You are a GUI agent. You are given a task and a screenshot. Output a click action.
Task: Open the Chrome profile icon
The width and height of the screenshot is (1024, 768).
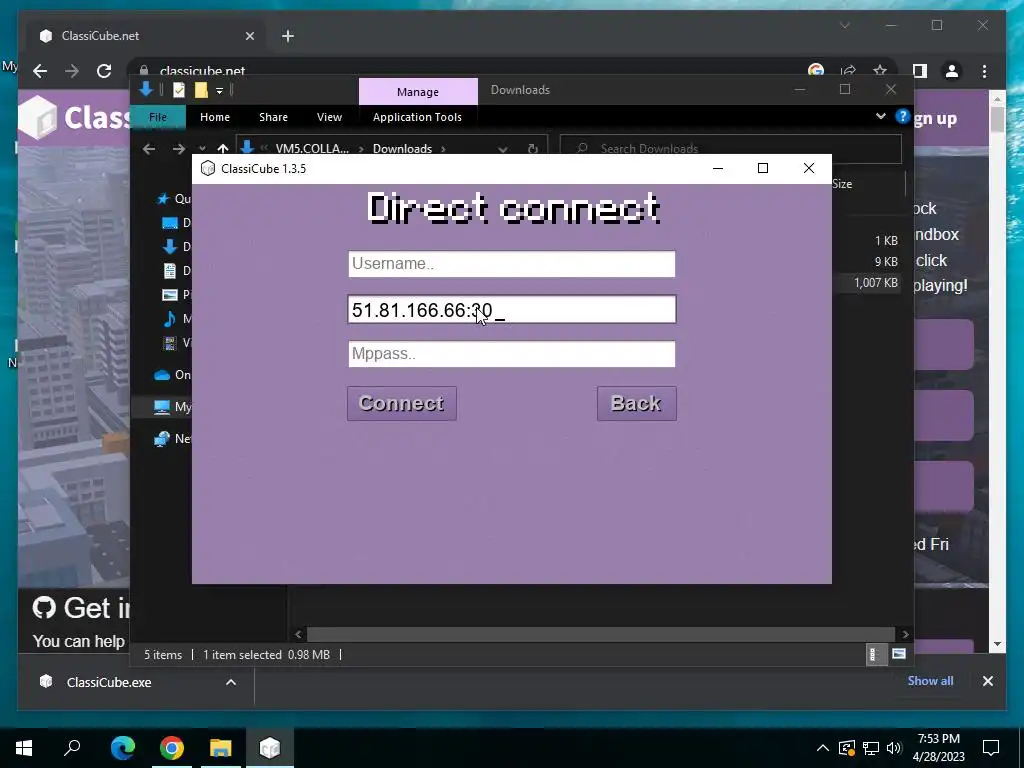tap(952, 71)
